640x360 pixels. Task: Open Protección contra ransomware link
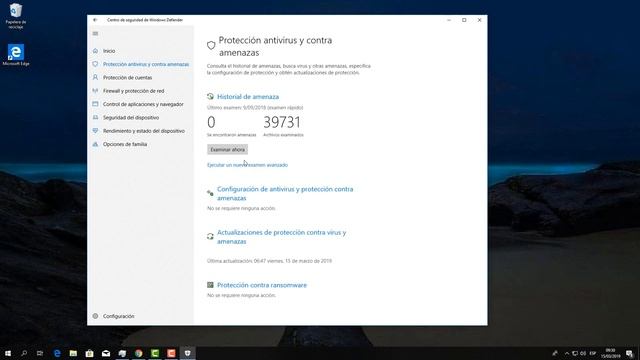(262, 285)
